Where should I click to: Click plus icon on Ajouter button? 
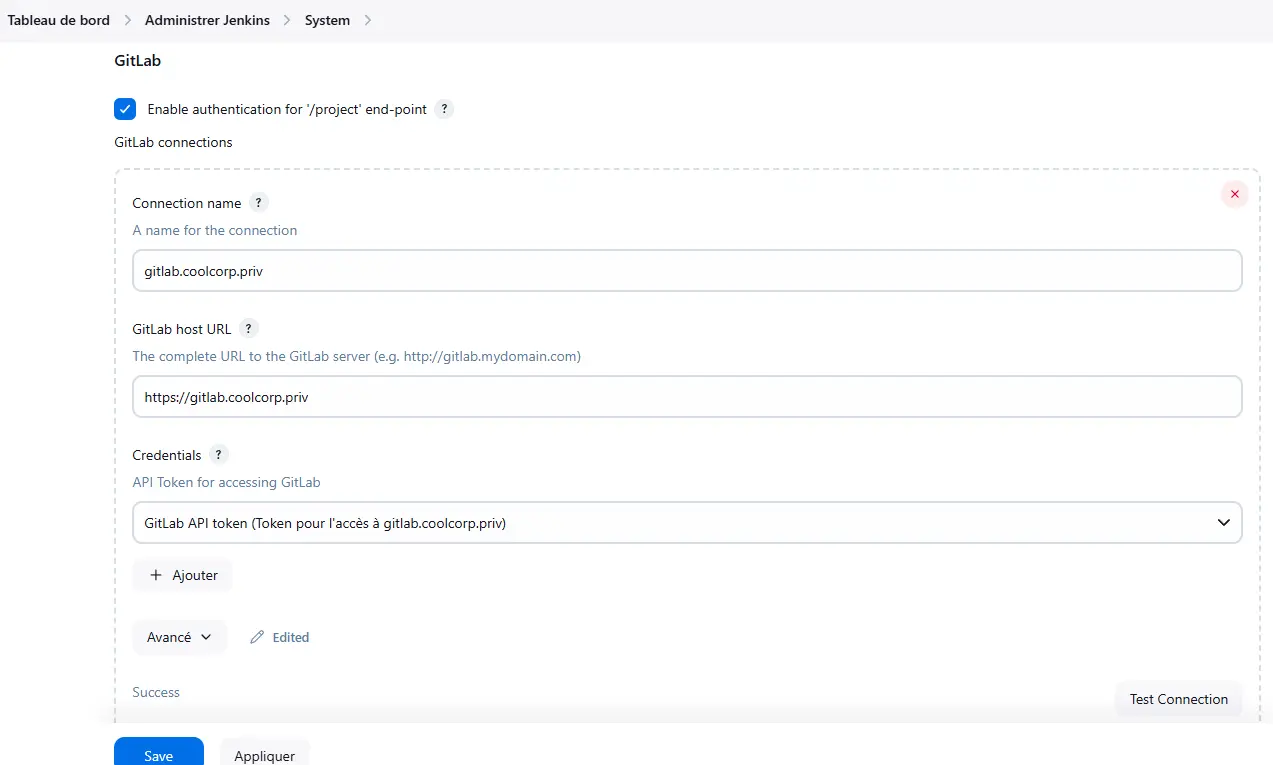[156, 575]
